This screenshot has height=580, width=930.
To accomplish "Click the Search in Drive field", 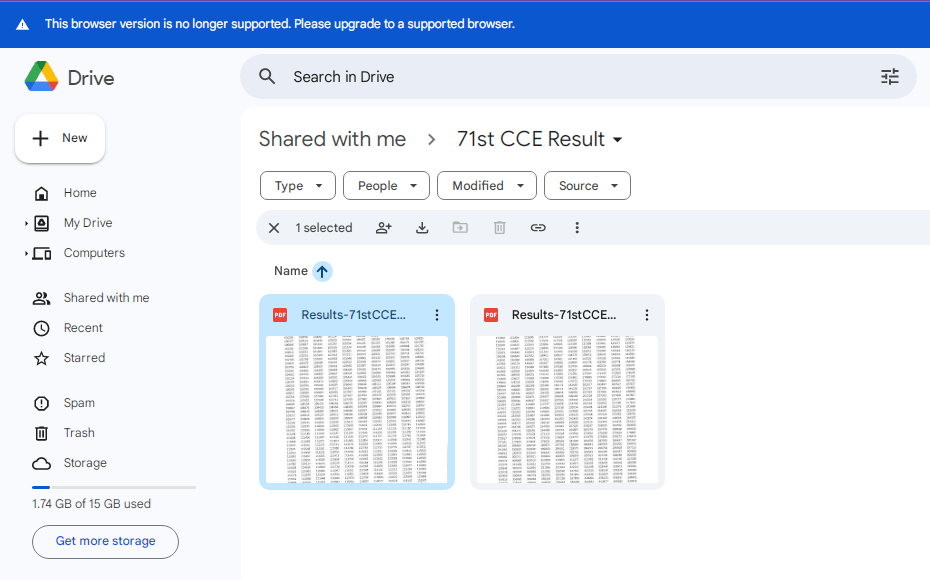I will 560,77.
